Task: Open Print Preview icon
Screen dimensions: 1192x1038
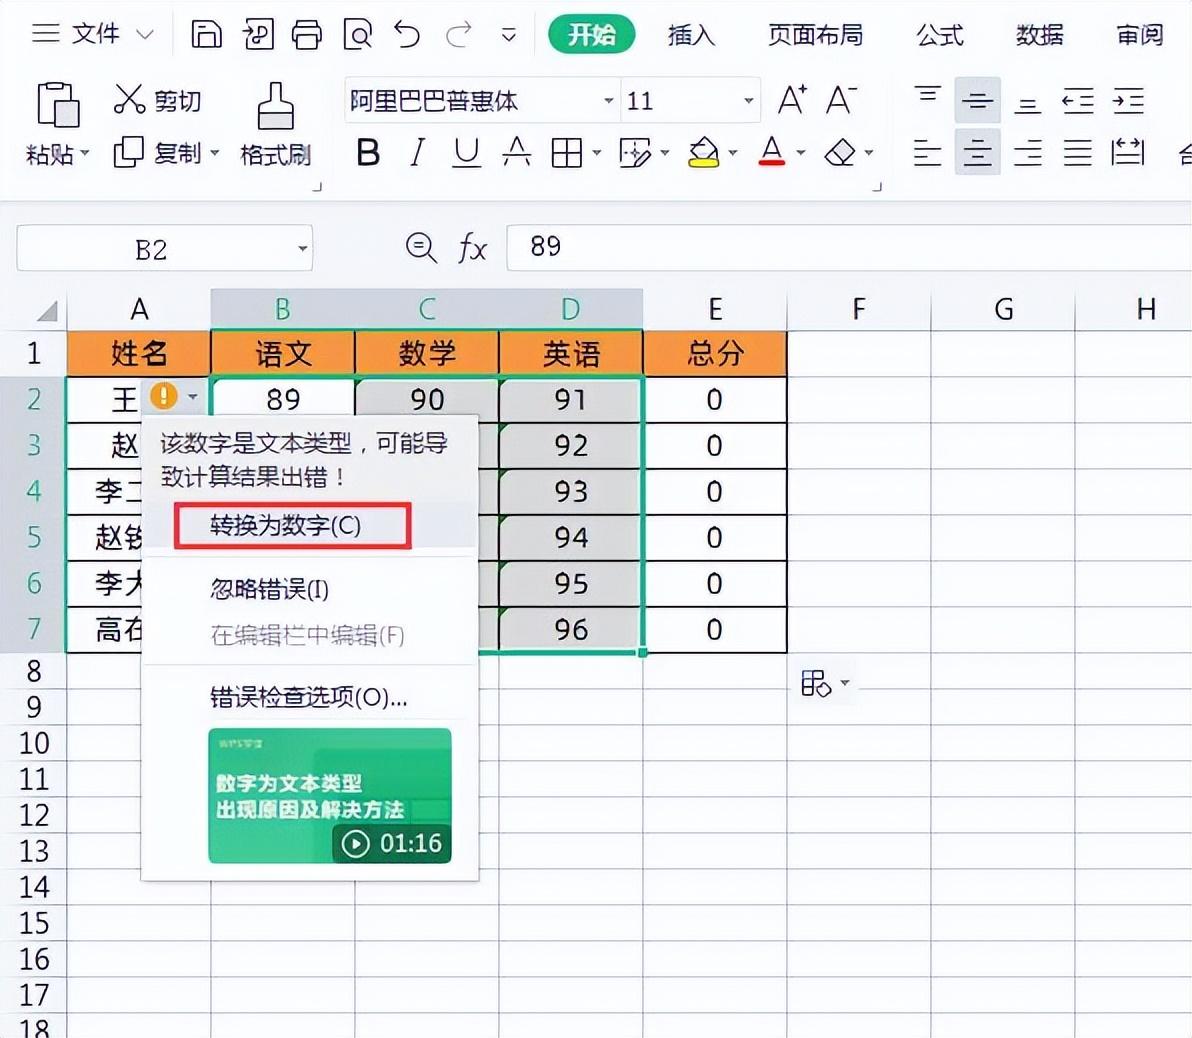Action: [357, 34]
